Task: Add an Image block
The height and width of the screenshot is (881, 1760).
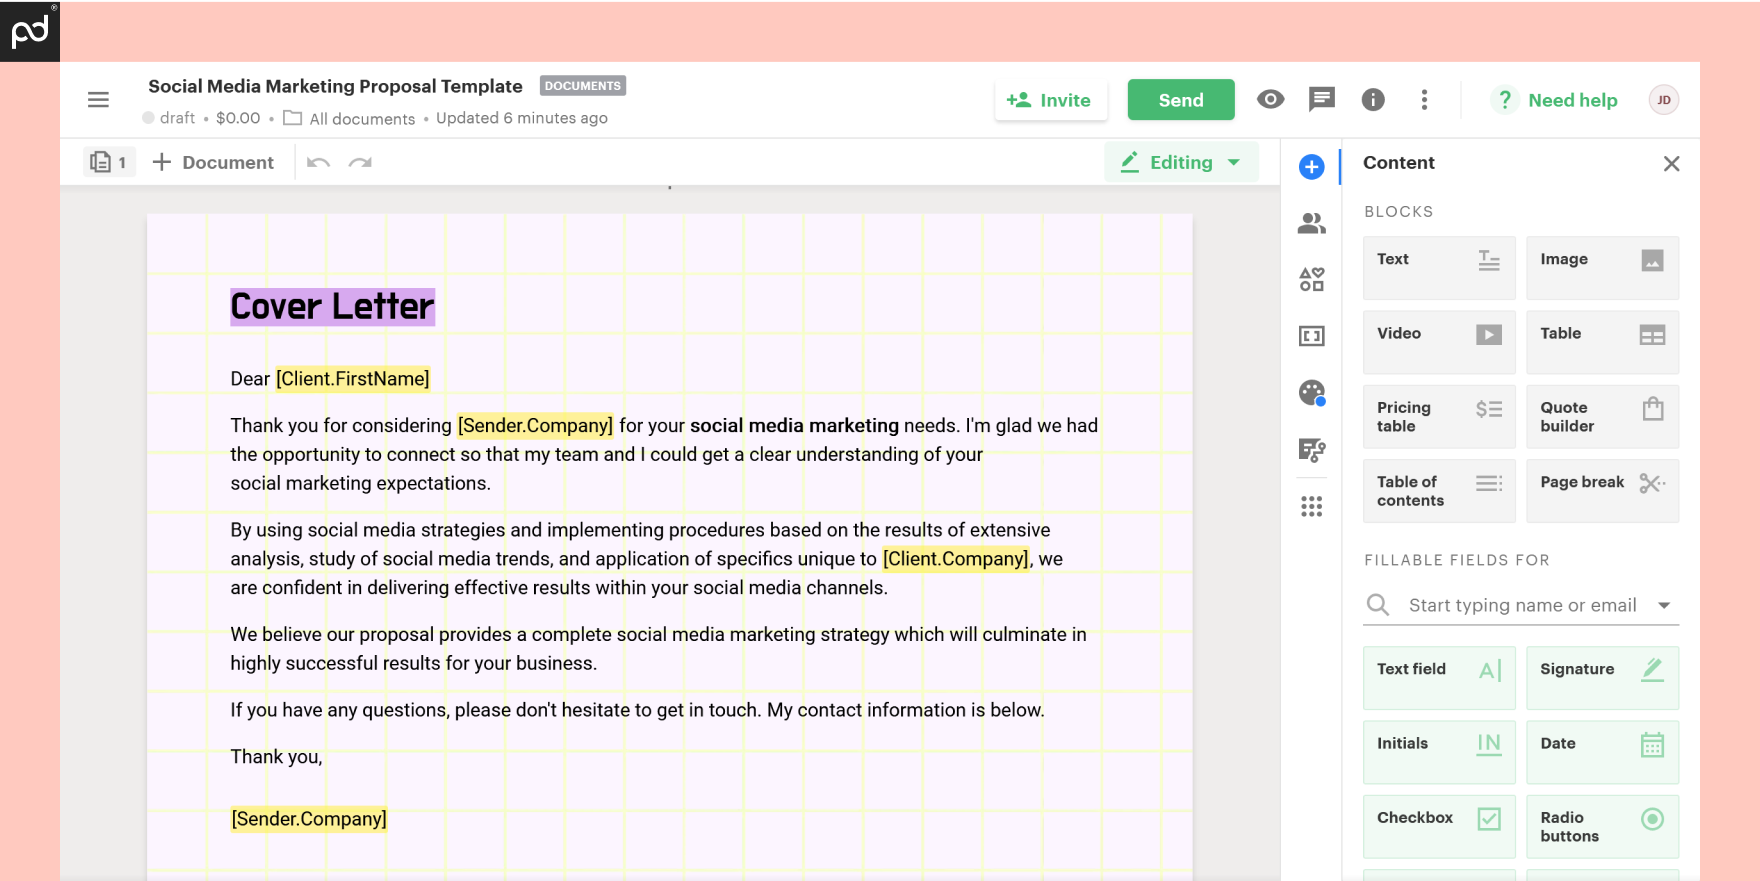Action: pyautogui.click(x=1602, y=268)
